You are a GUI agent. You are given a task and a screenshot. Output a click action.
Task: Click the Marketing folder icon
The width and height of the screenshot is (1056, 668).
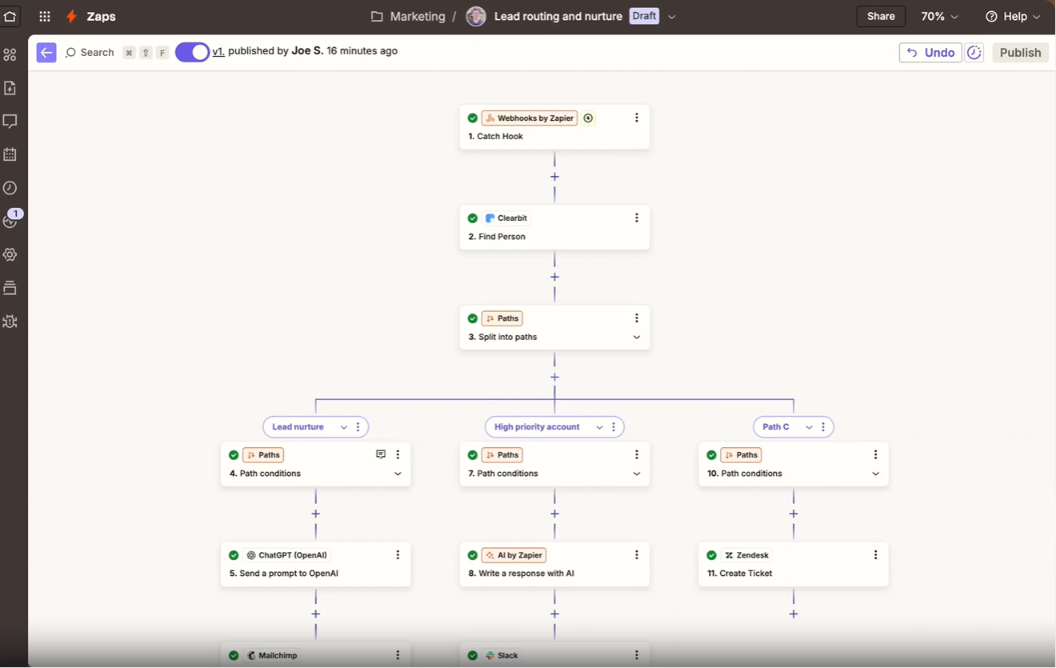point(377,16)
